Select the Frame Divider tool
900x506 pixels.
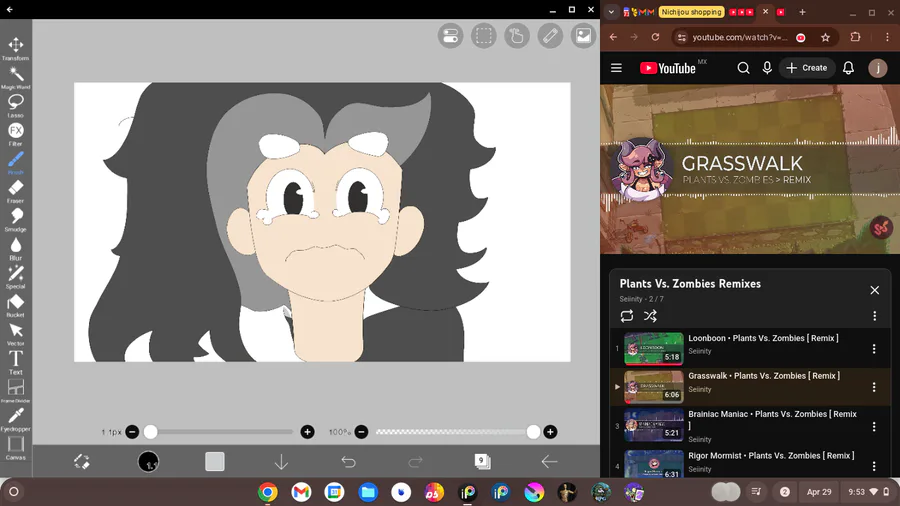click(x=15, y=391)
